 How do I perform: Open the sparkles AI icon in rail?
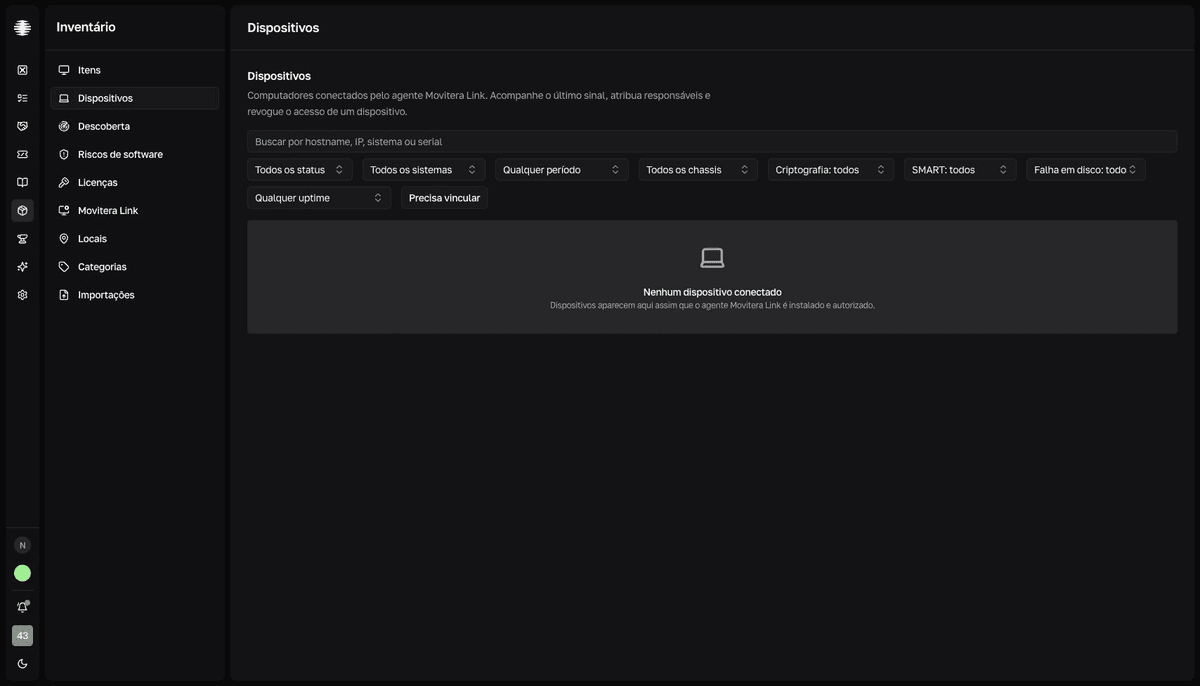click(x=22, y=267)
